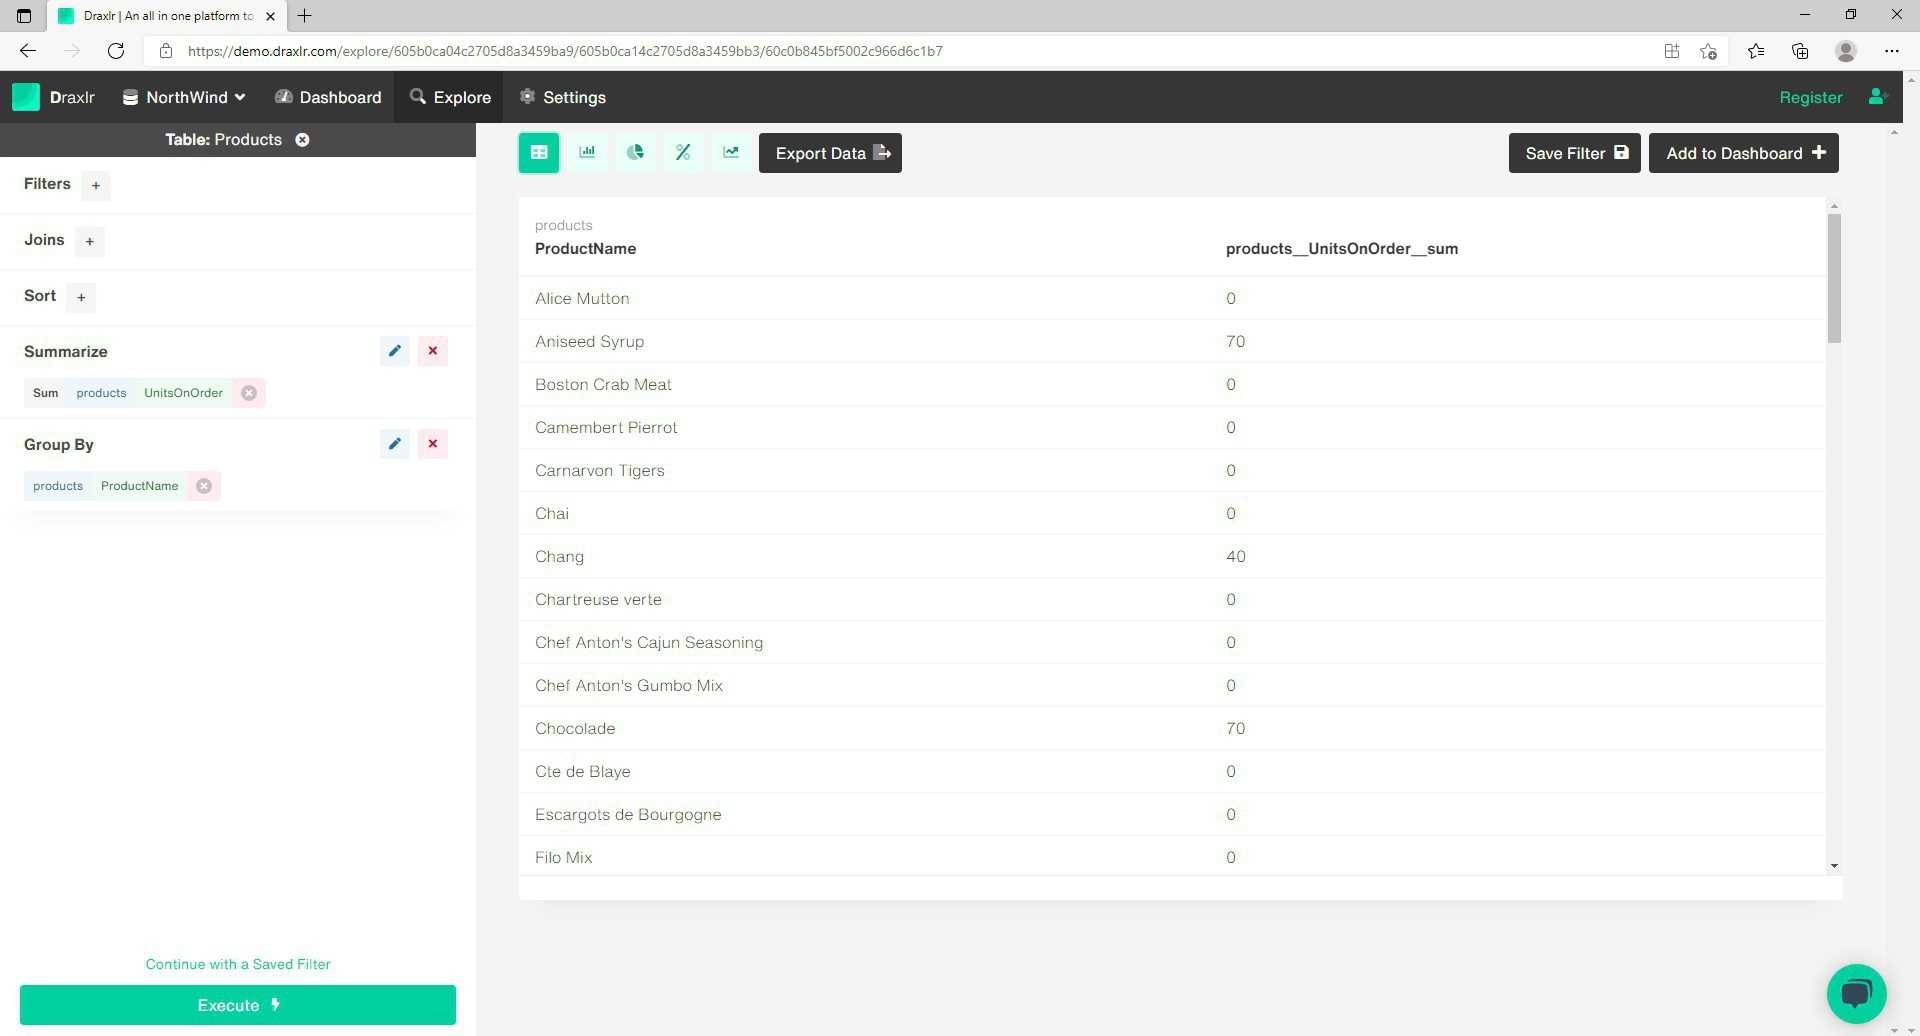The image size is (1920, 1036).
Task: Open browser Collections icon
Action: pos(1800,51)
